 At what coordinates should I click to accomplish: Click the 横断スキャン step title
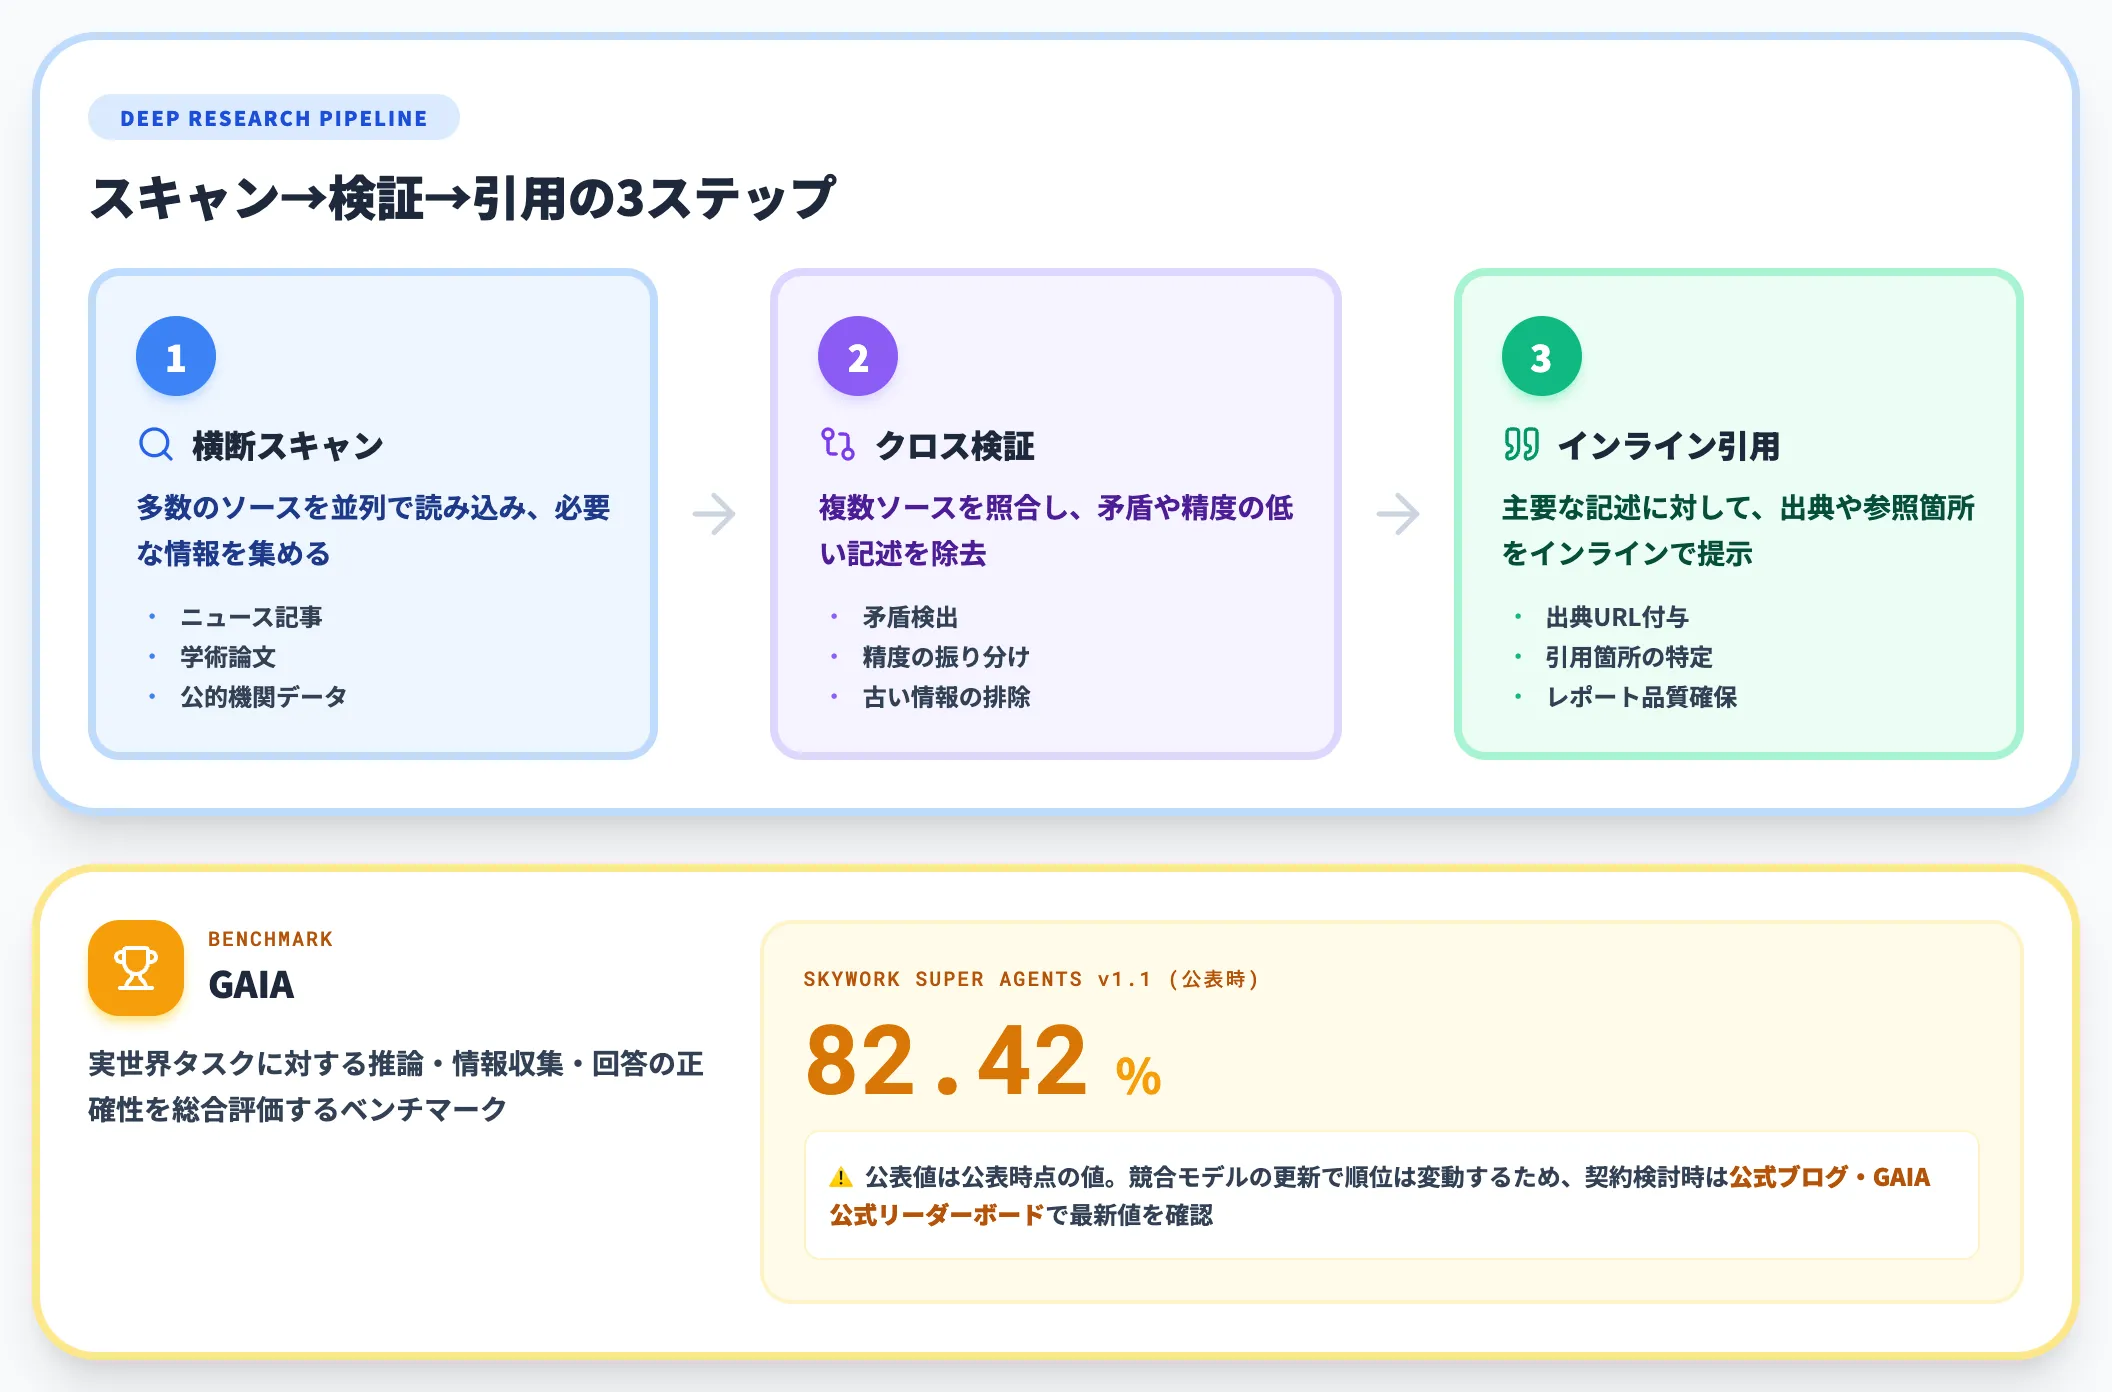(288, 445)
